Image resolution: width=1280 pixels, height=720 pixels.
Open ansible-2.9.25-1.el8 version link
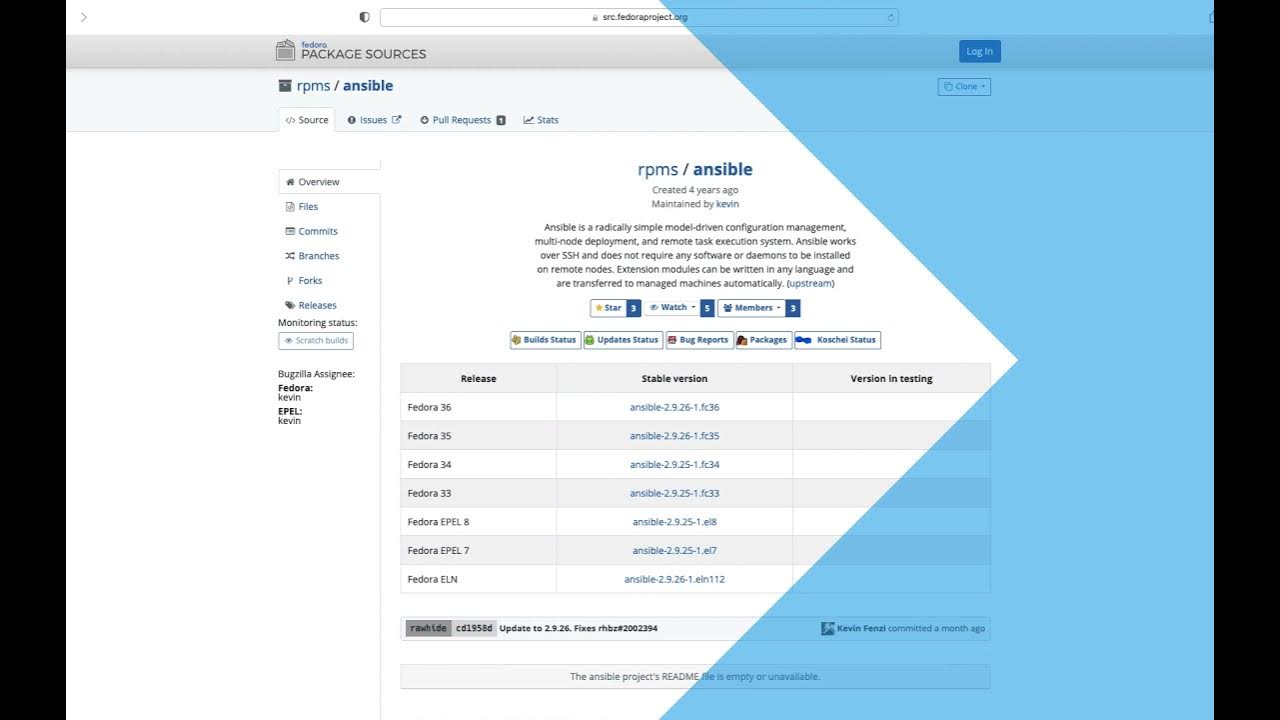[675, 522]
